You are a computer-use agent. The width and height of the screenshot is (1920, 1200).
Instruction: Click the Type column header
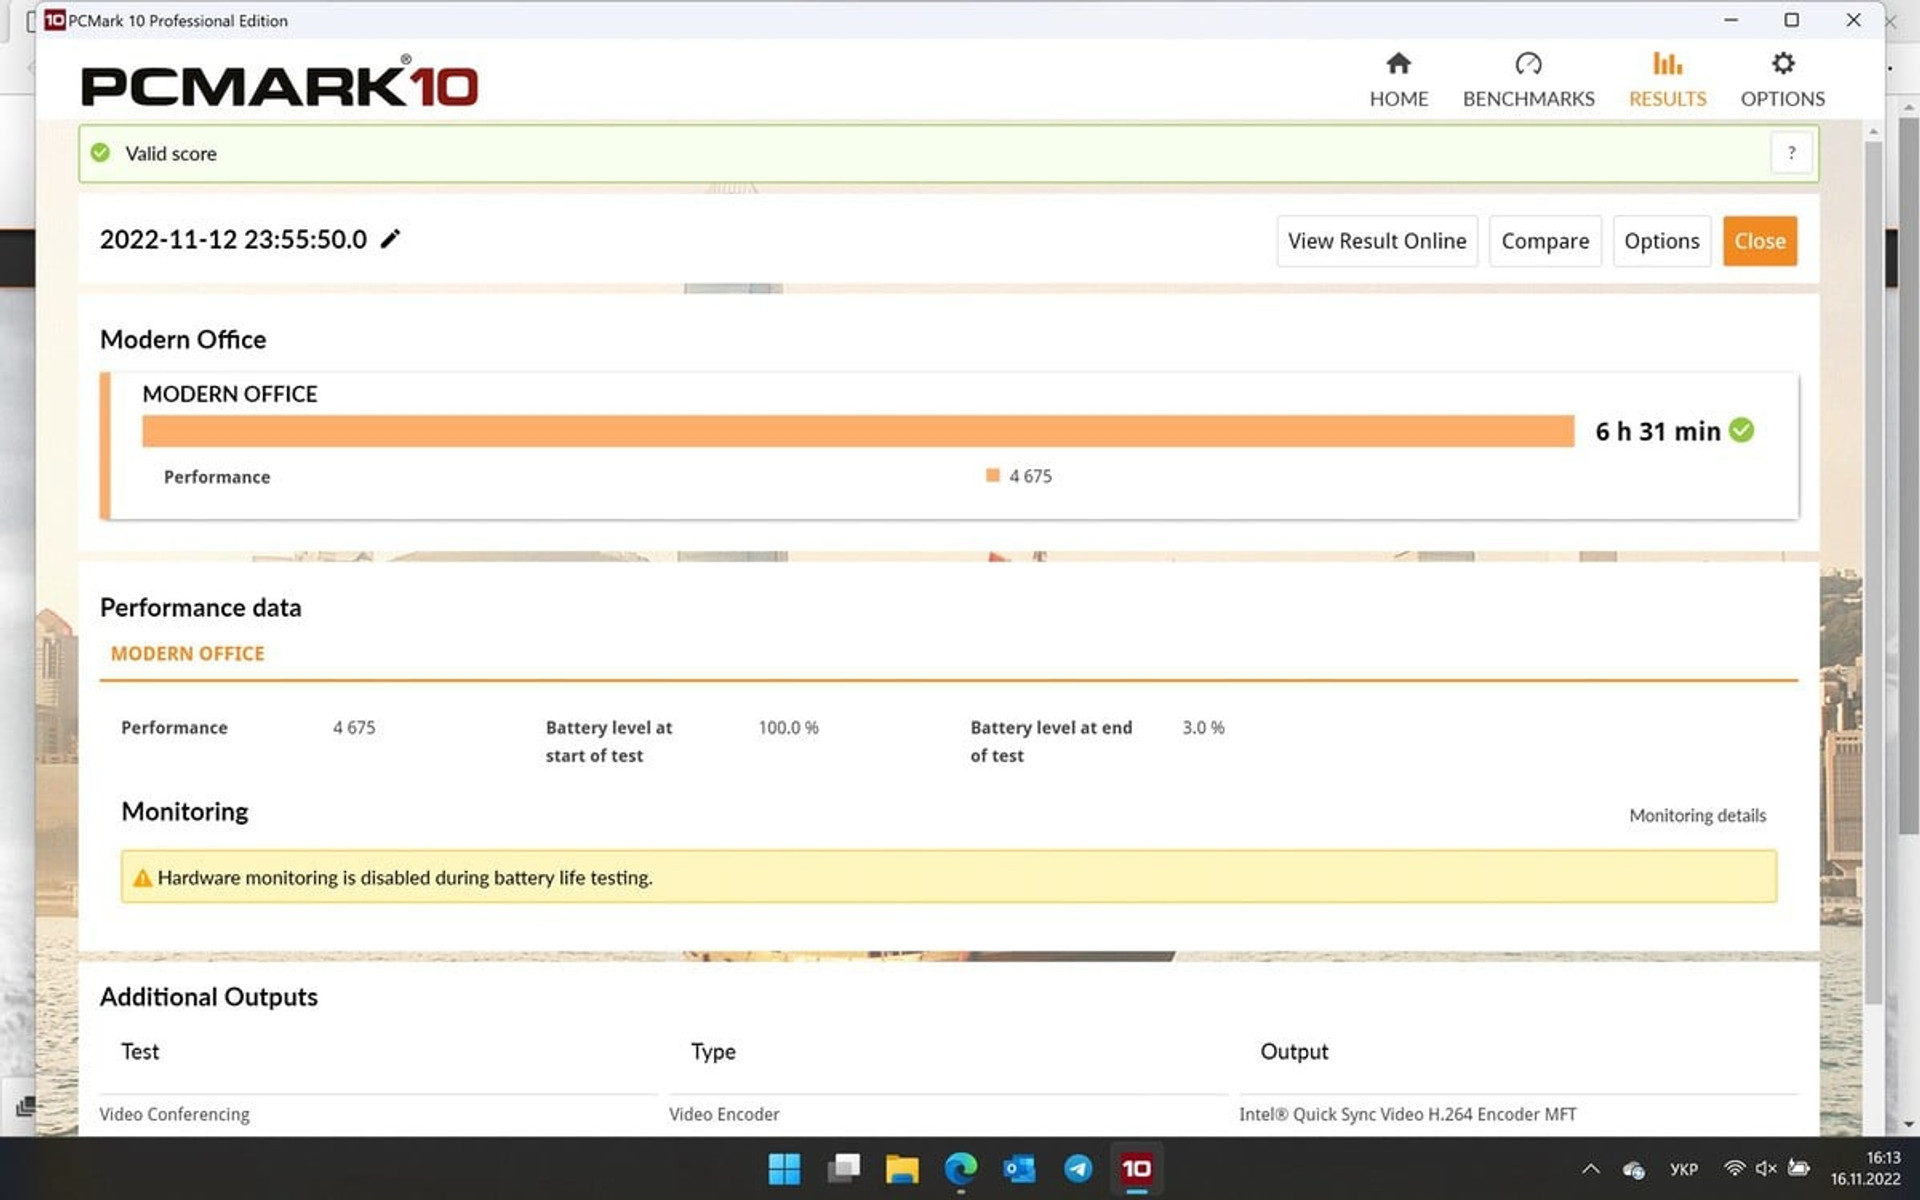[x=713, y=1051]
